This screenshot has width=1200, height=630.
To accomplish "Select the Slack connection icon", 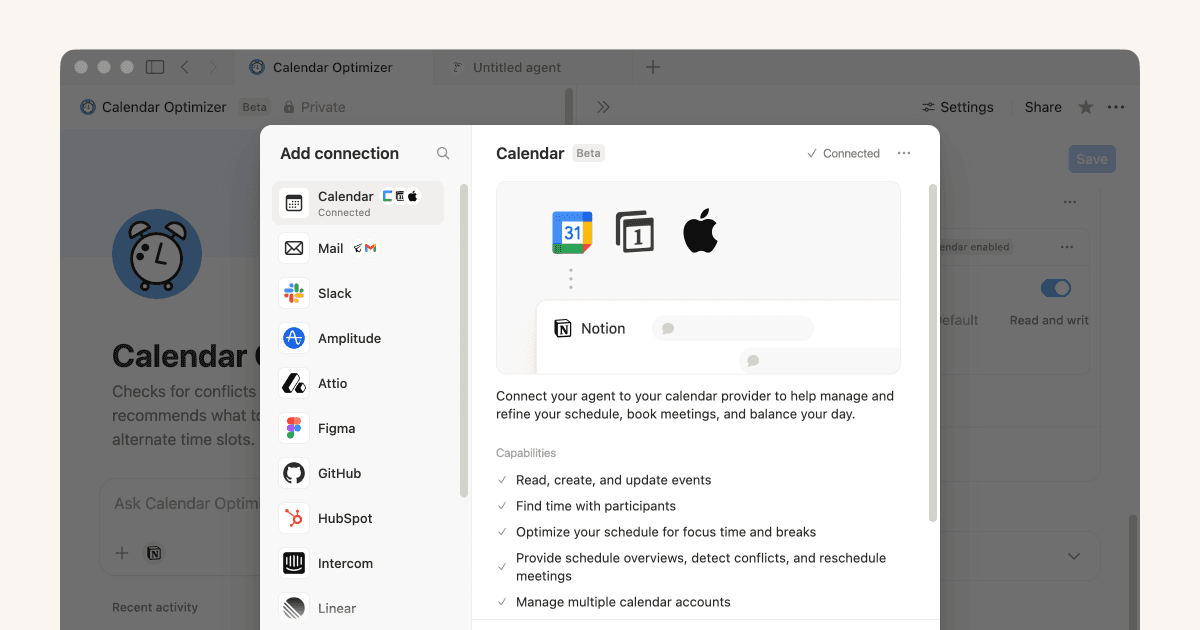I will point(294,293).
